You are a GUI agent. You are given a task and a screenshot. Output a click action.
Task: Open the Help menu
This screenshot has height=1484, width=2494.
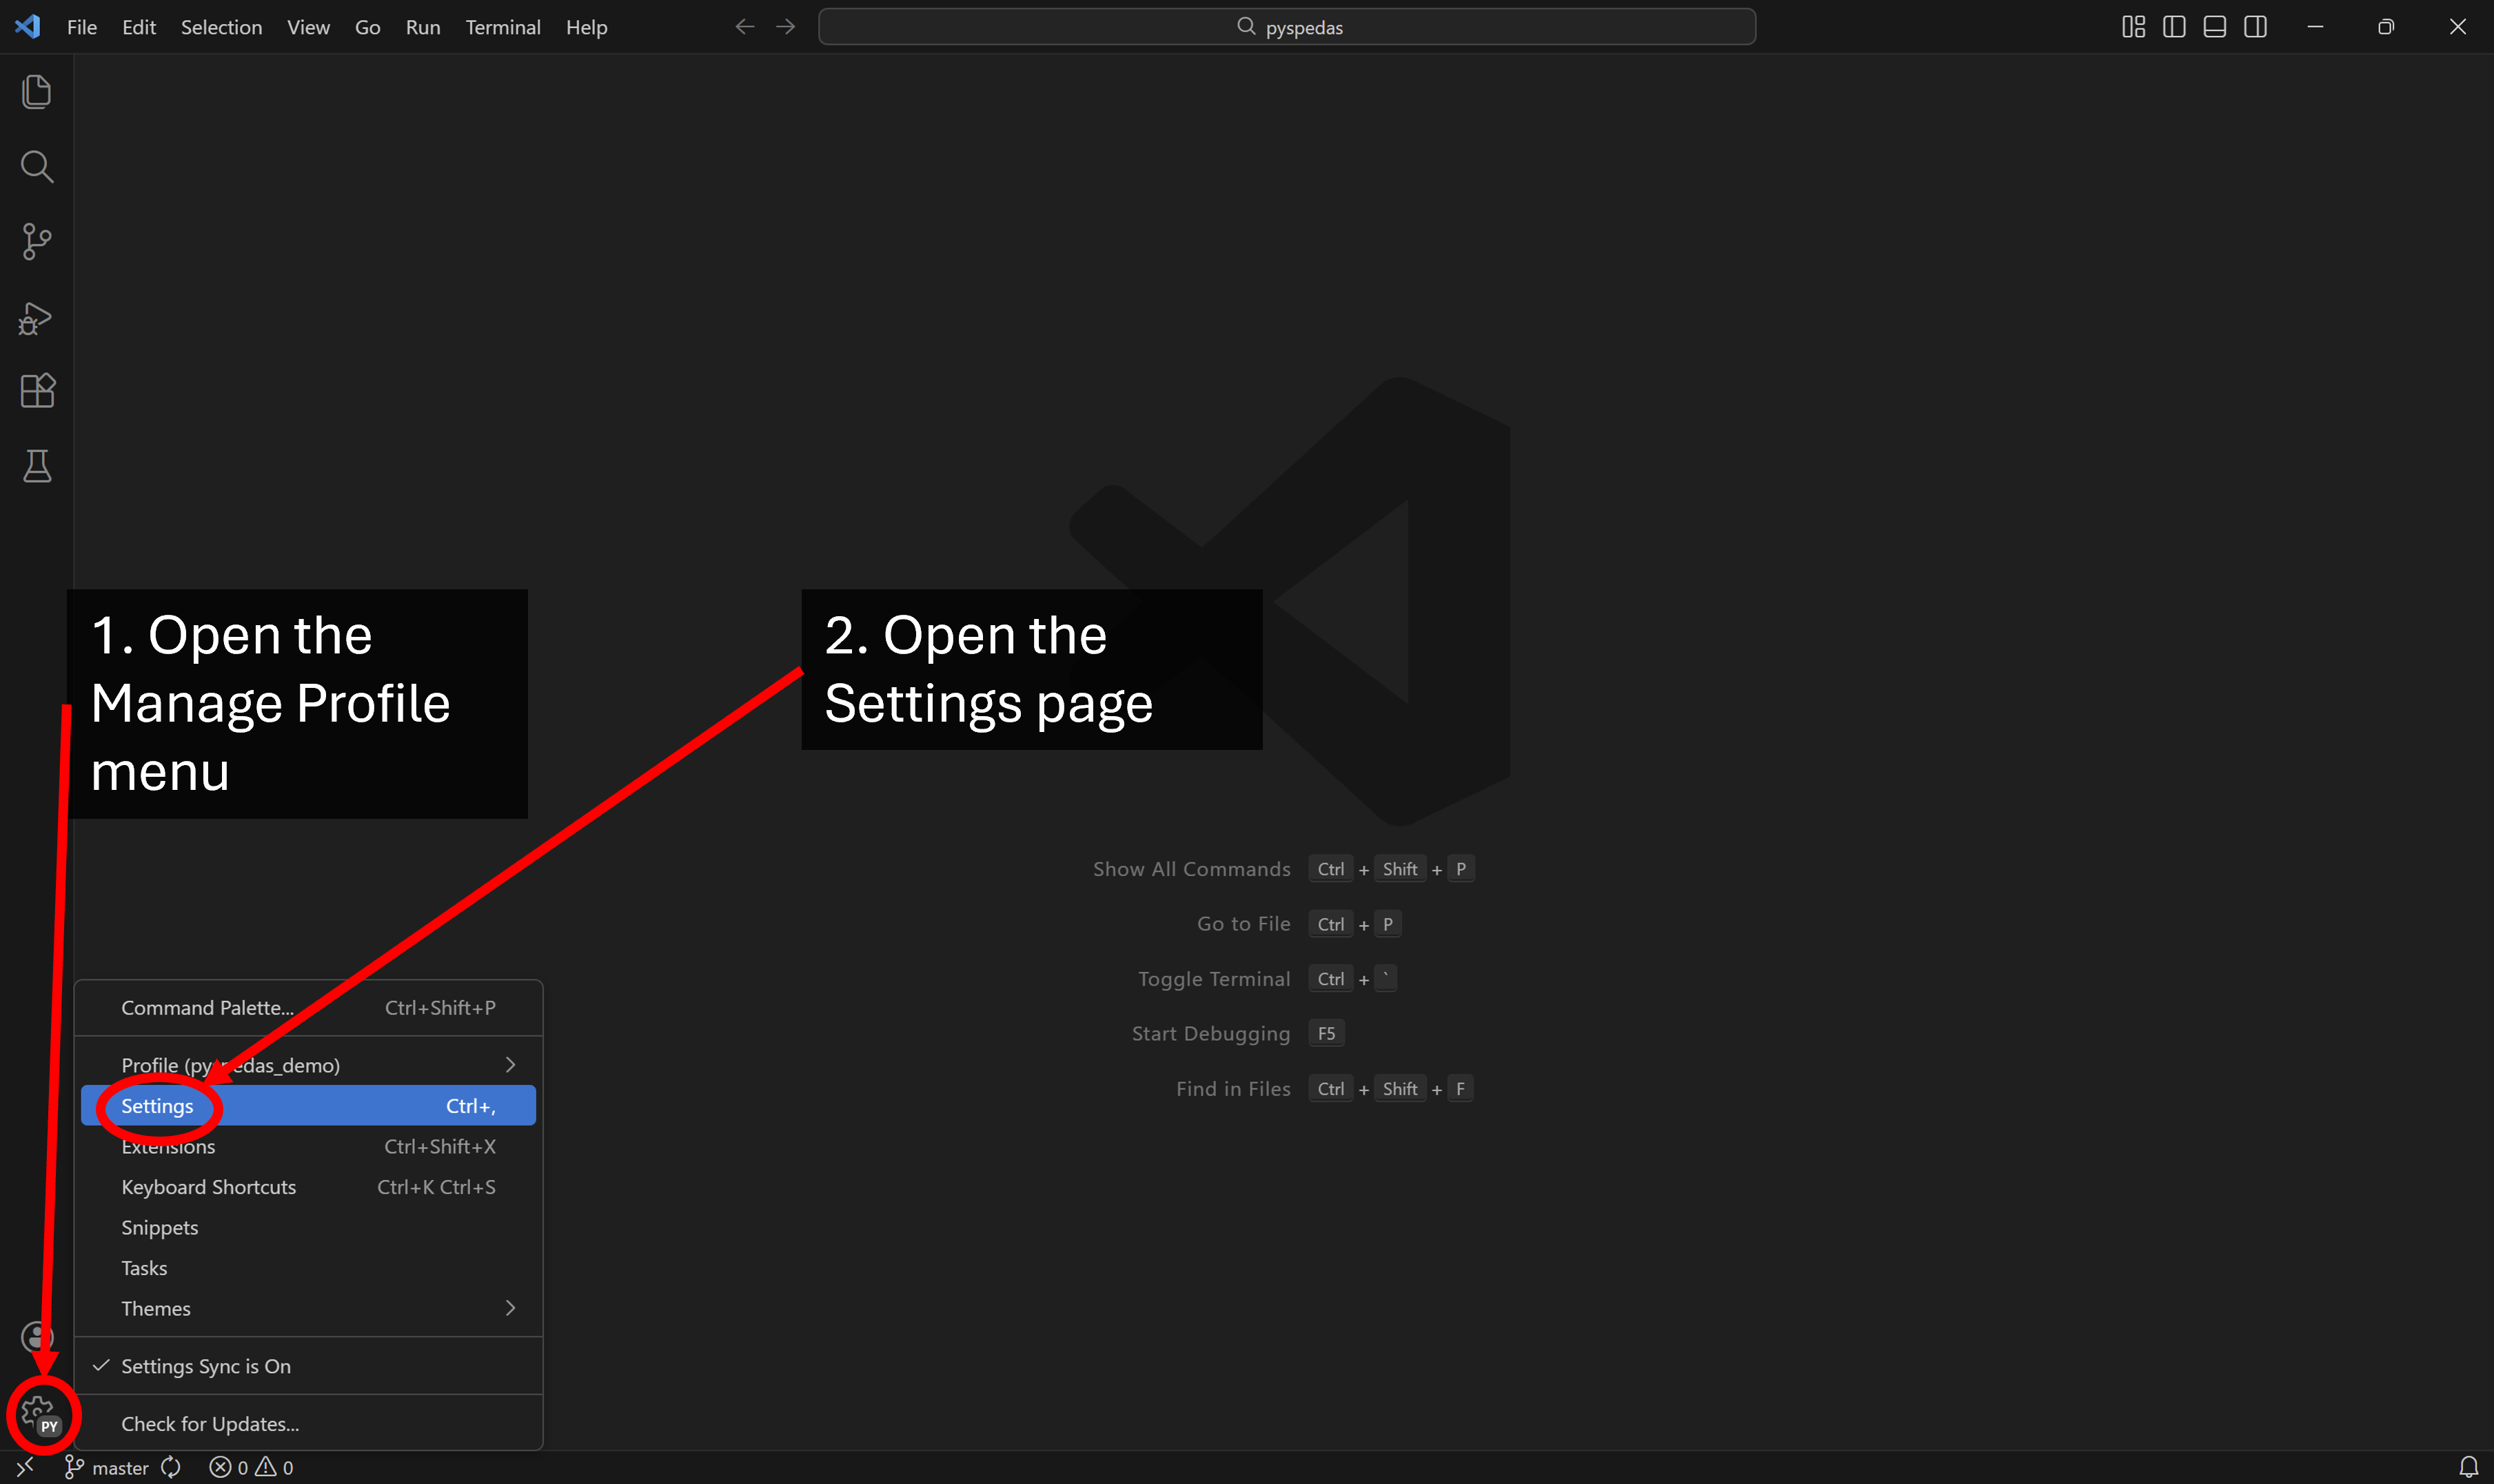coord(586,27)
